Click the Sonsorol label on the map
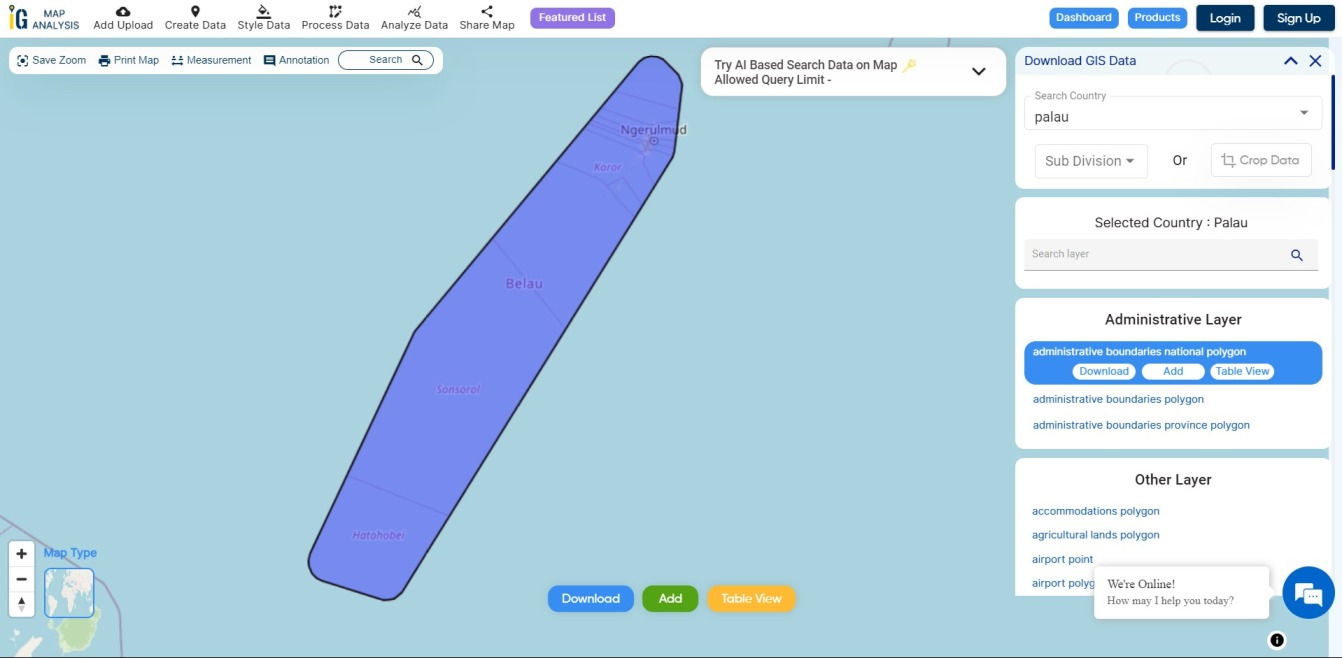This screenshot has width=1342, height=658. pyautogui.click(x=458, y=389)
